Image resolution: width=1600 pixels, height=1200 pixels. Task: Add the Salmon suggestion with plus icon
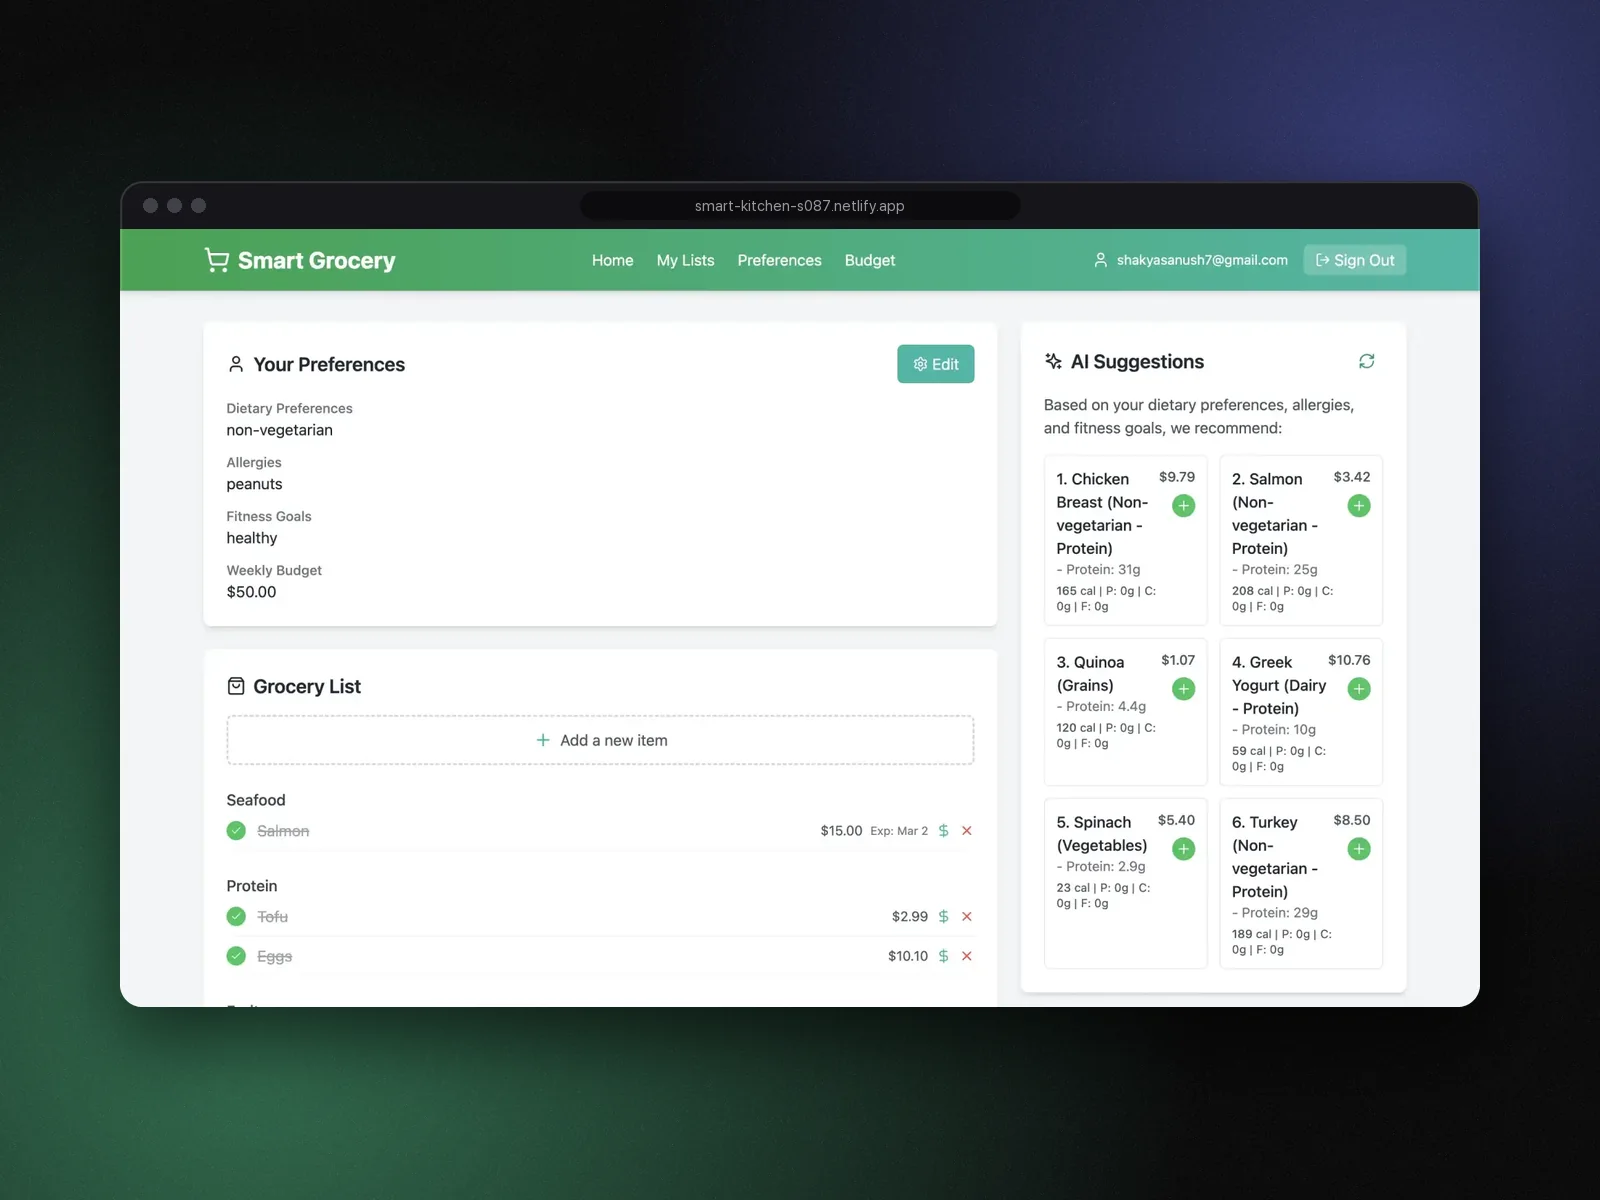(x=1359, y=506)
